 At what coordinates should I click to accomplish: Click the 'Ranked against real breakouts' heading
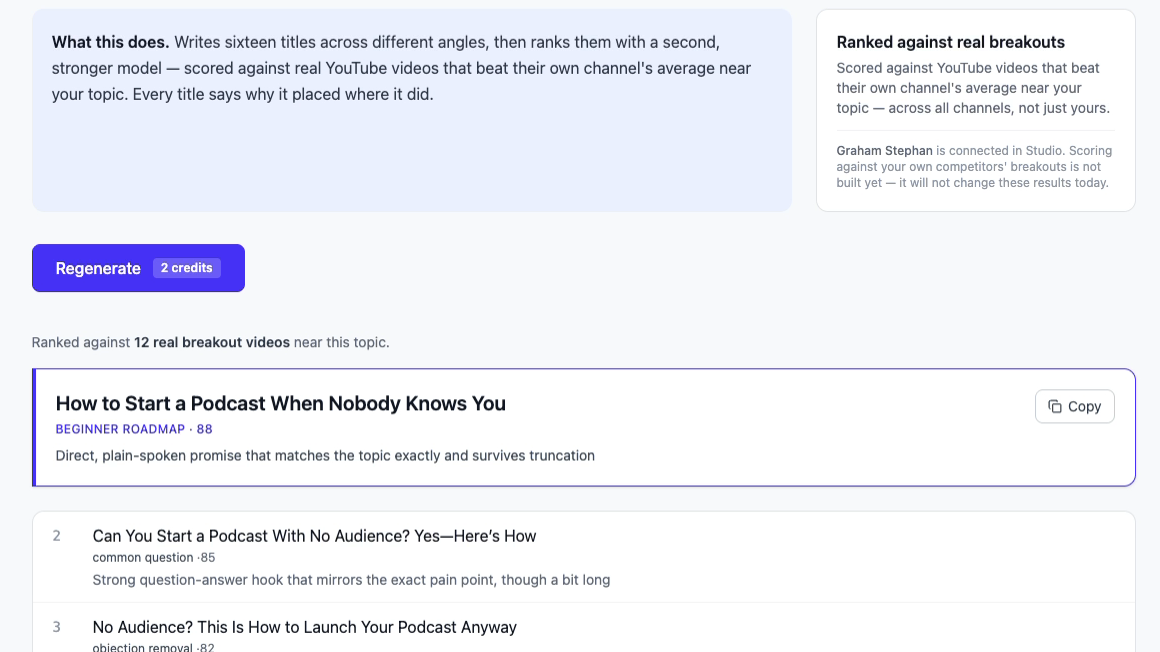(951, 42)
